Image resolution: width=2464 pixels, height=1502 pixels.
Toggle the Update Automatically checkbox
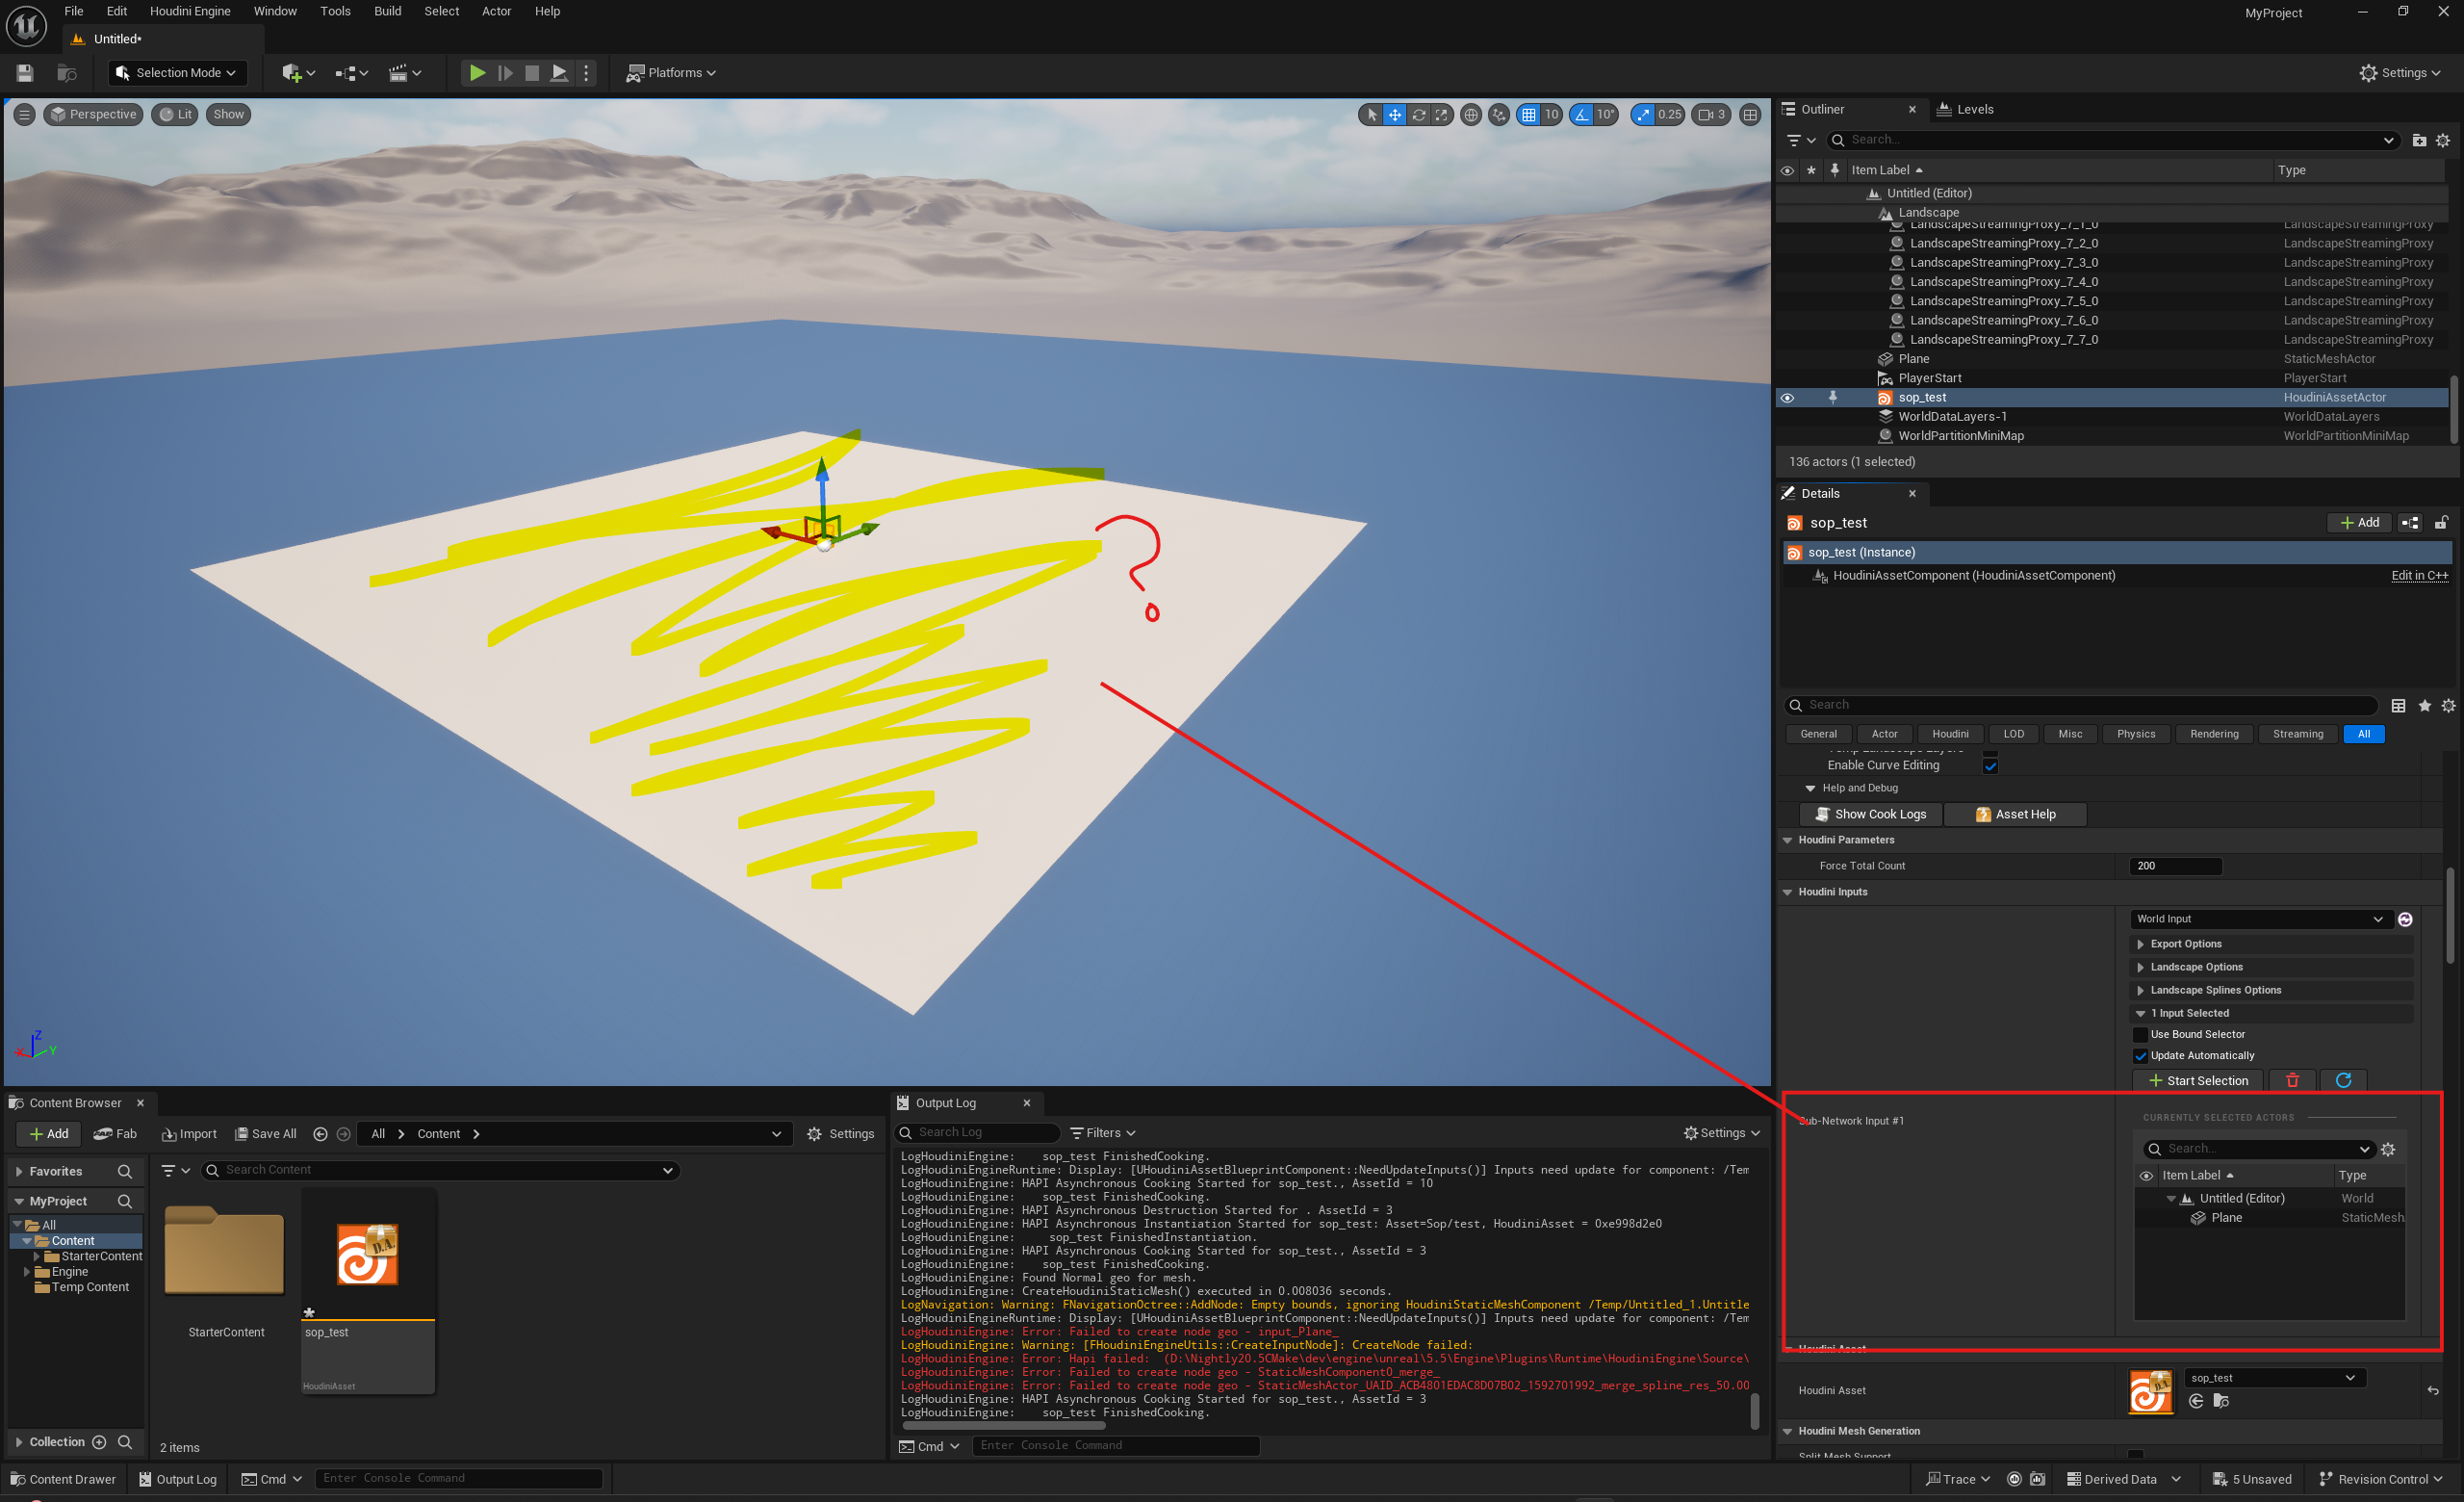tap(2140, 1056)
